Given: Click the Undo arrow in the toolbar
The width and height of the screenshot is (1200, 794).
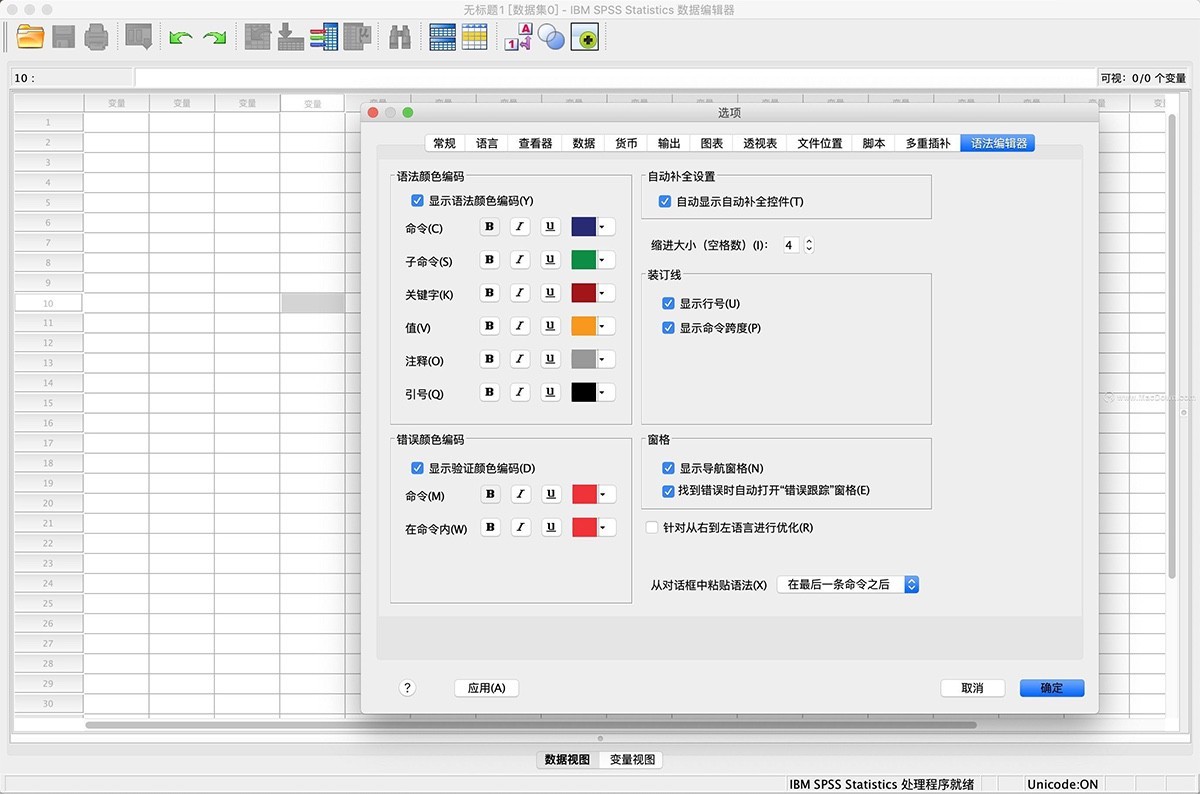Looking at the screenshot, I should click(x=180, y=36).
